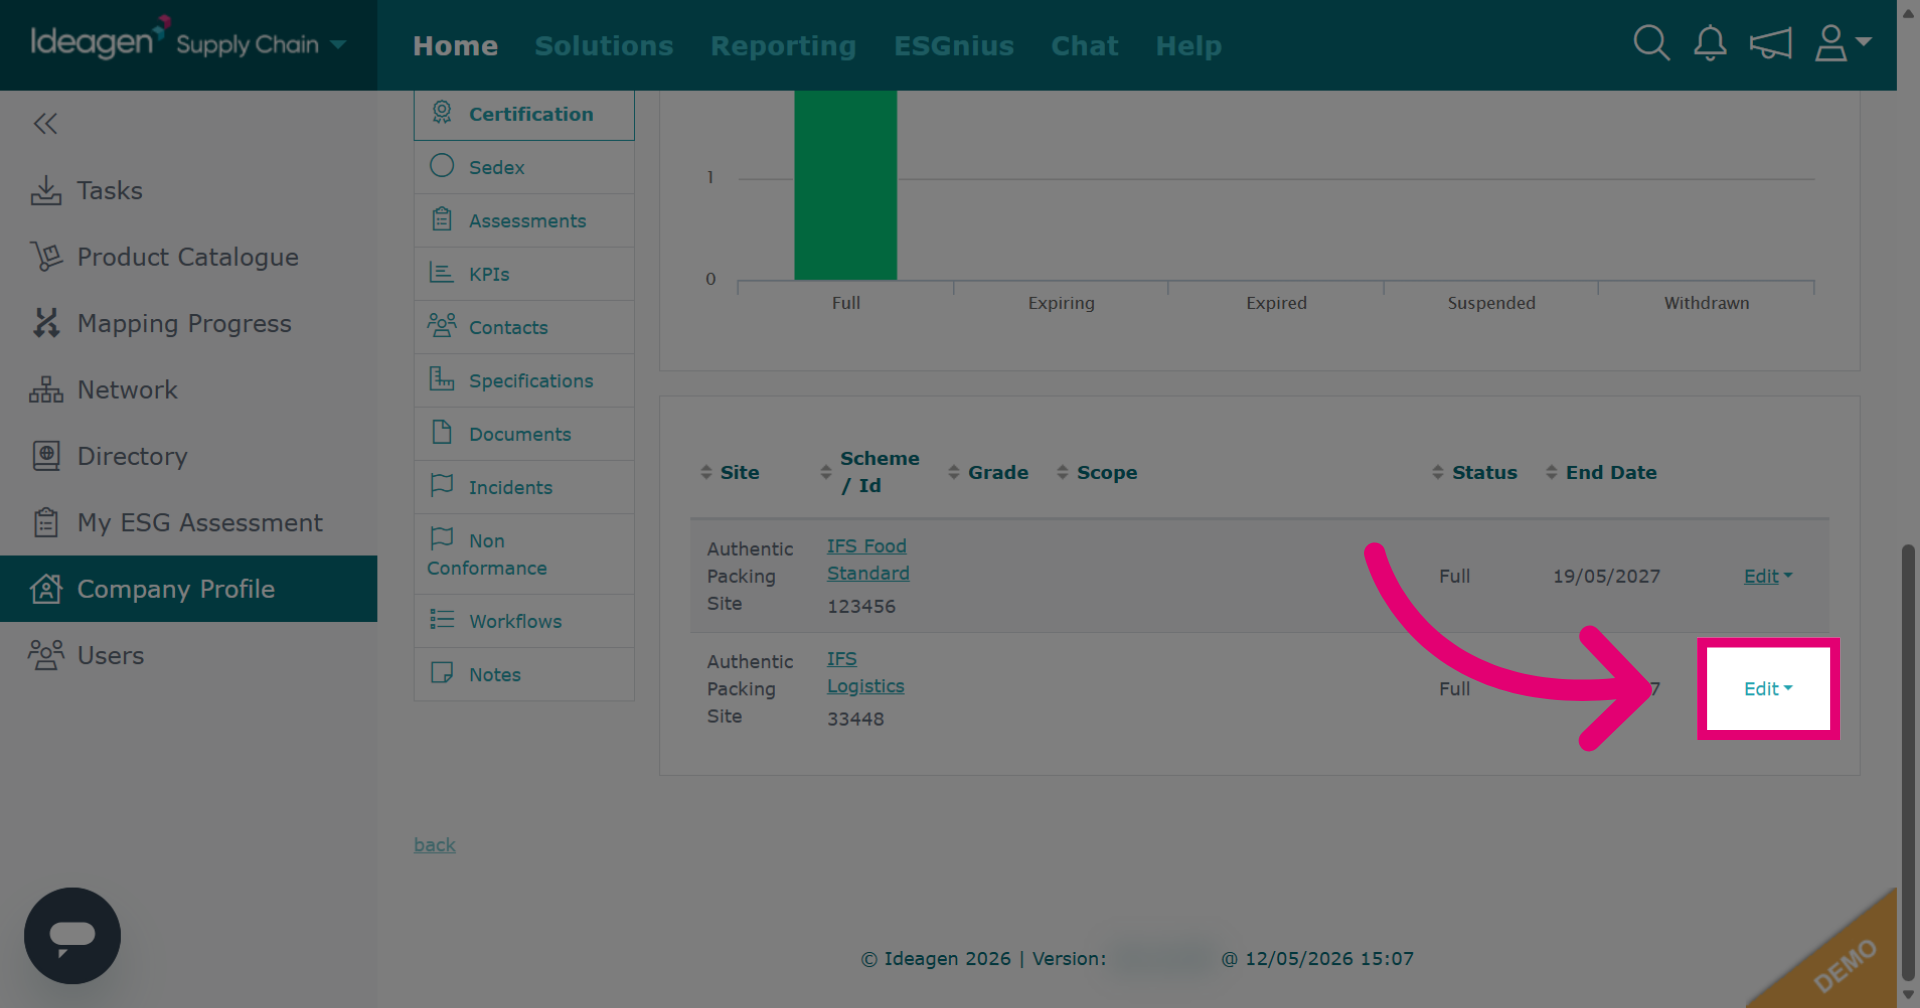Screen dimensions: 1920x1008
Task: Open the ESGnius menu
Action: [x=954, y=46]
